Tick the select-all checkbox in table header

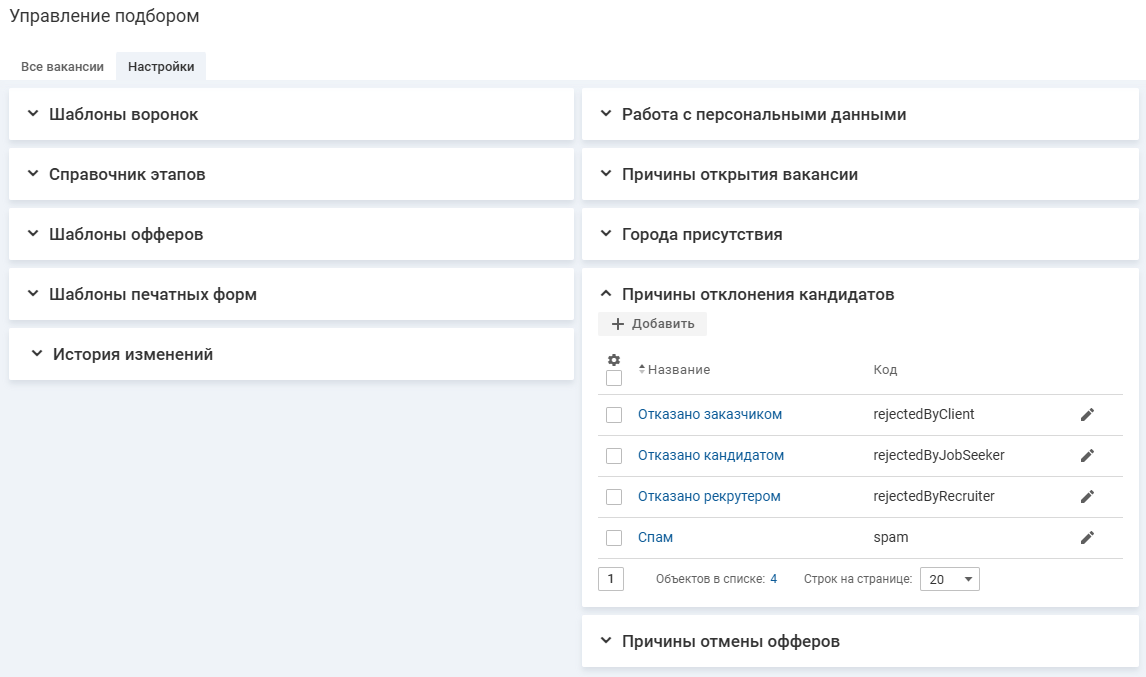614,378
